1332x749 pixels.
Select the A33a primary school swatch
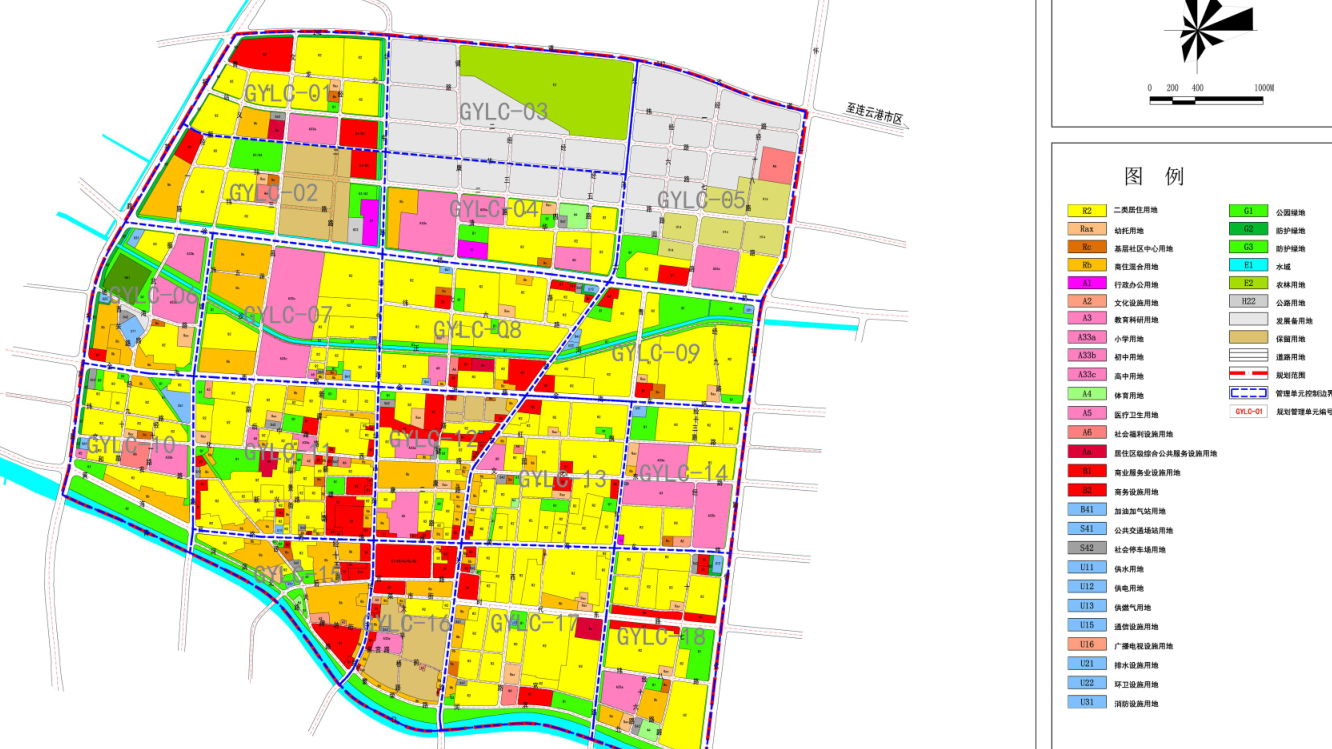[x=1086, y=338]
